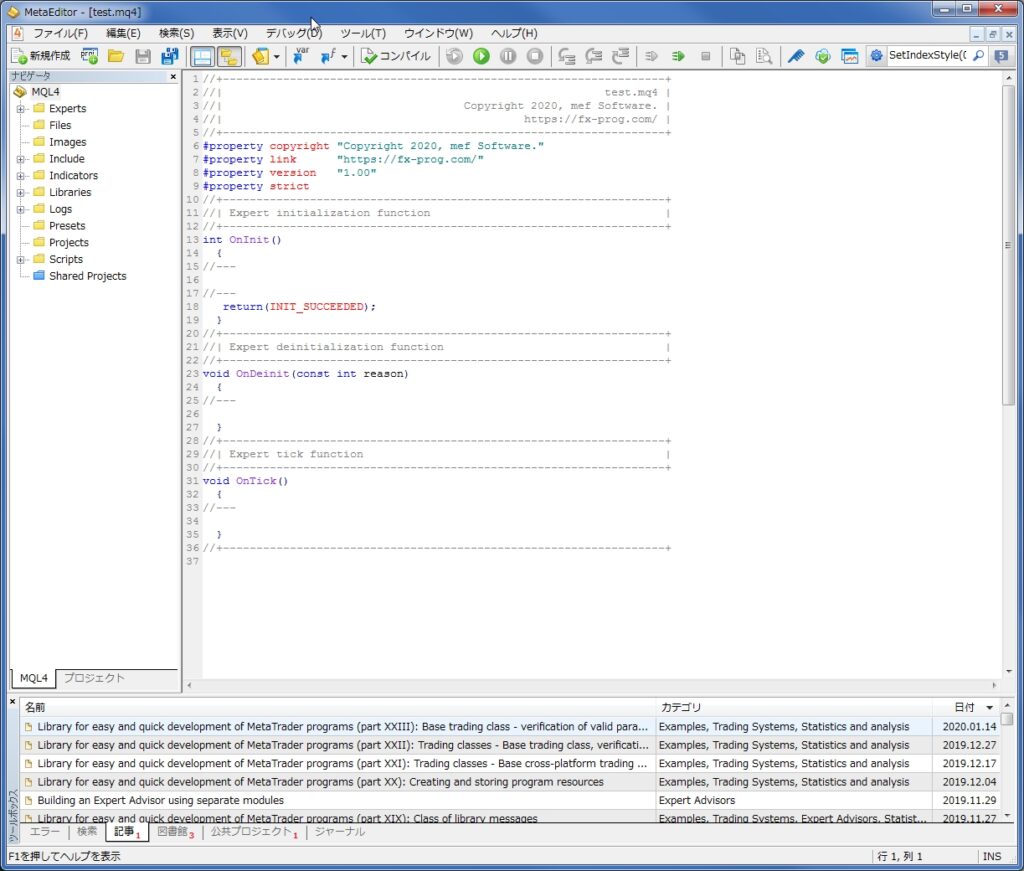Screen dimensions: 1024x871
Task: Click the find in files icon
Action: click(x=764, y=56)
